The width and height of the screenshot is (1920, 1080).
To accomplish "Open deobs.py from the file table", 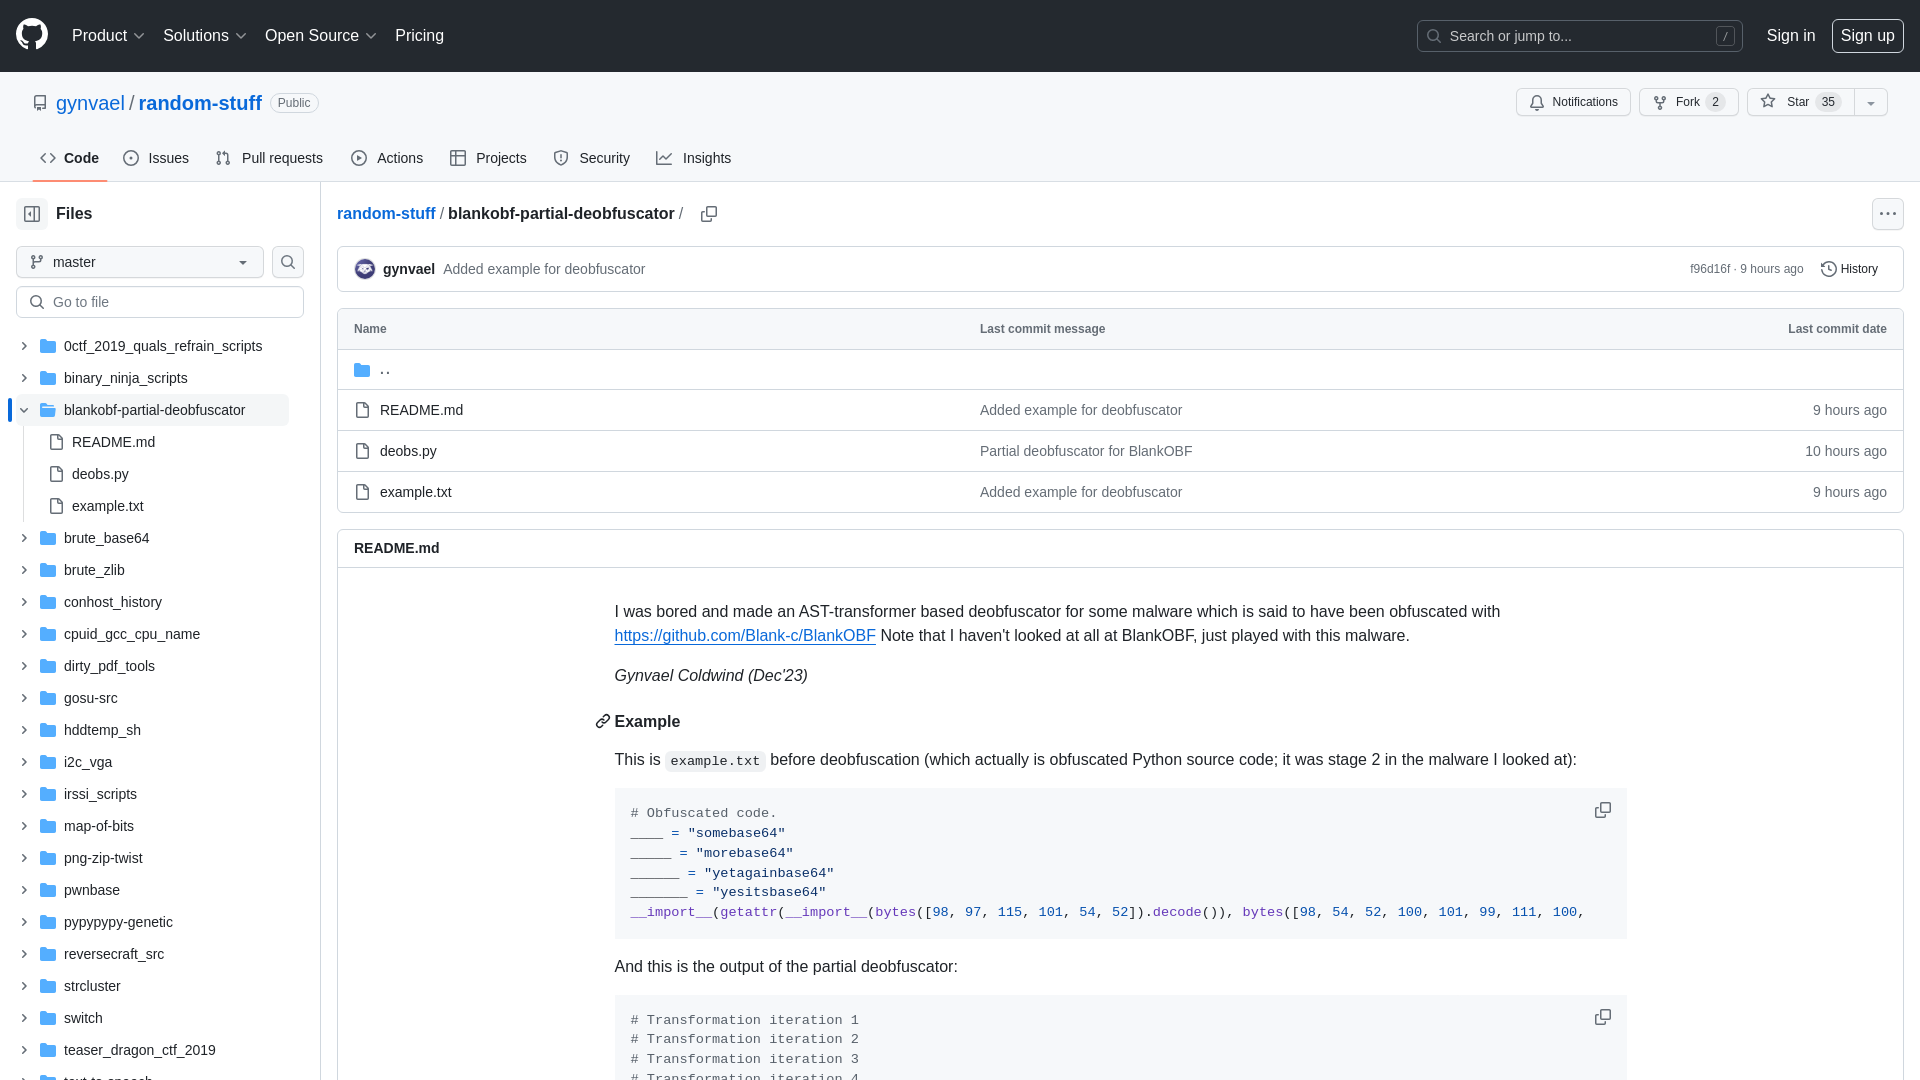I will click(408, 451).
